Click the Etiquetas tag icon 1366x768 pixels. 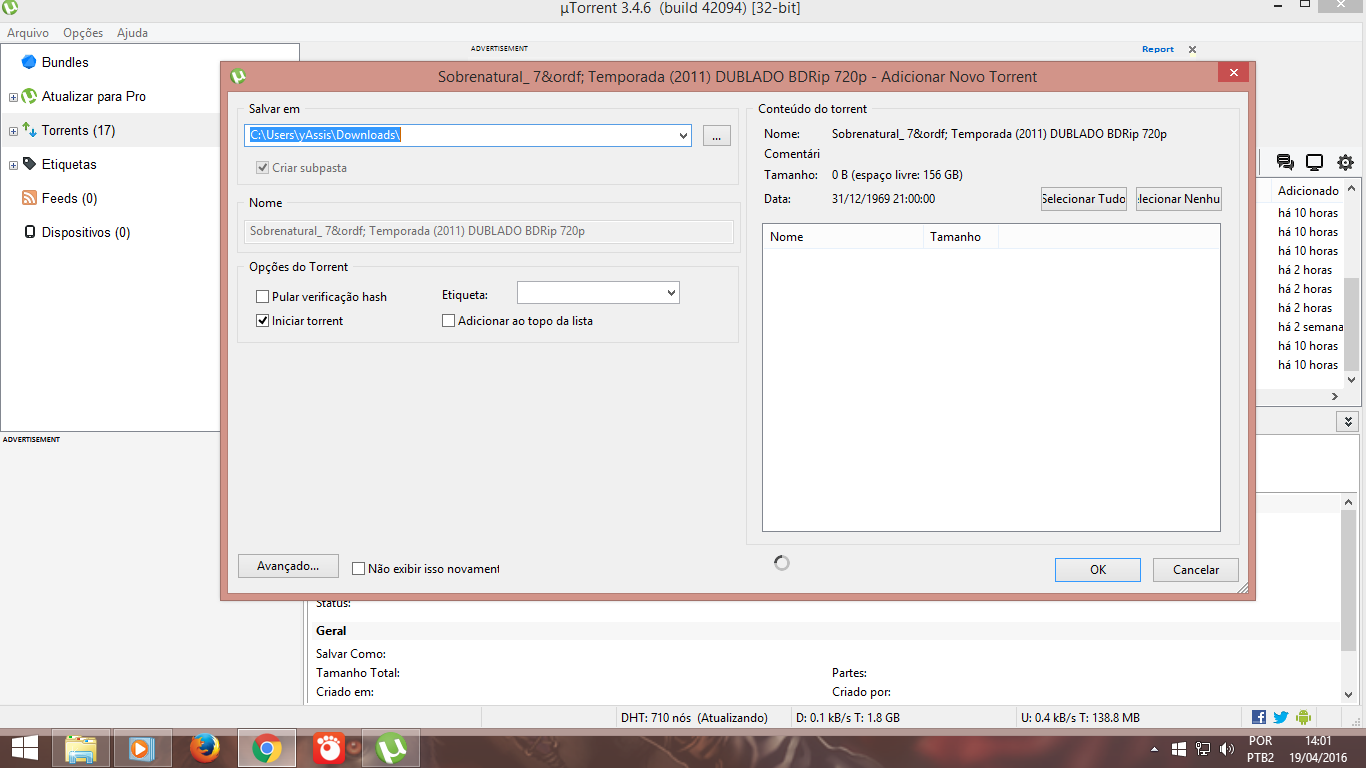29,164
